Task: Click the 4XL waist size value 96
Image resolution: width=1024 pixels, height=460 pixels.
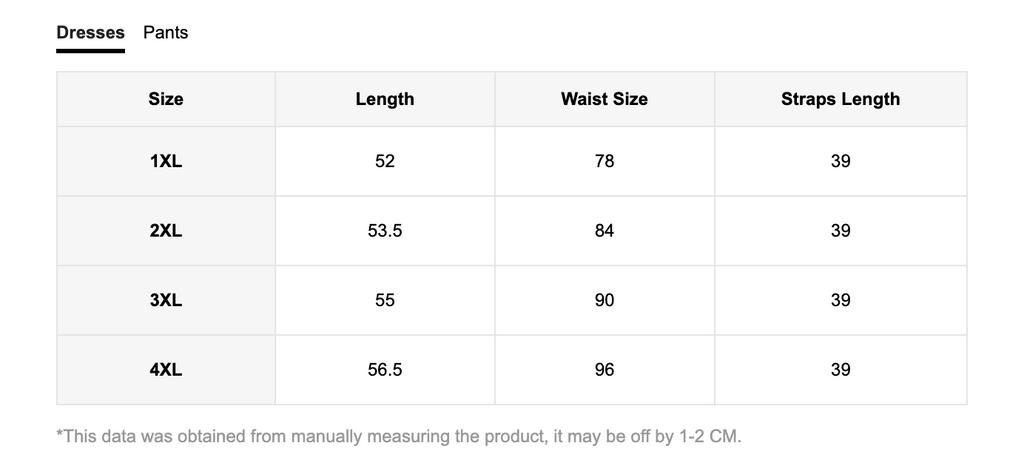Action: (604, 370)
